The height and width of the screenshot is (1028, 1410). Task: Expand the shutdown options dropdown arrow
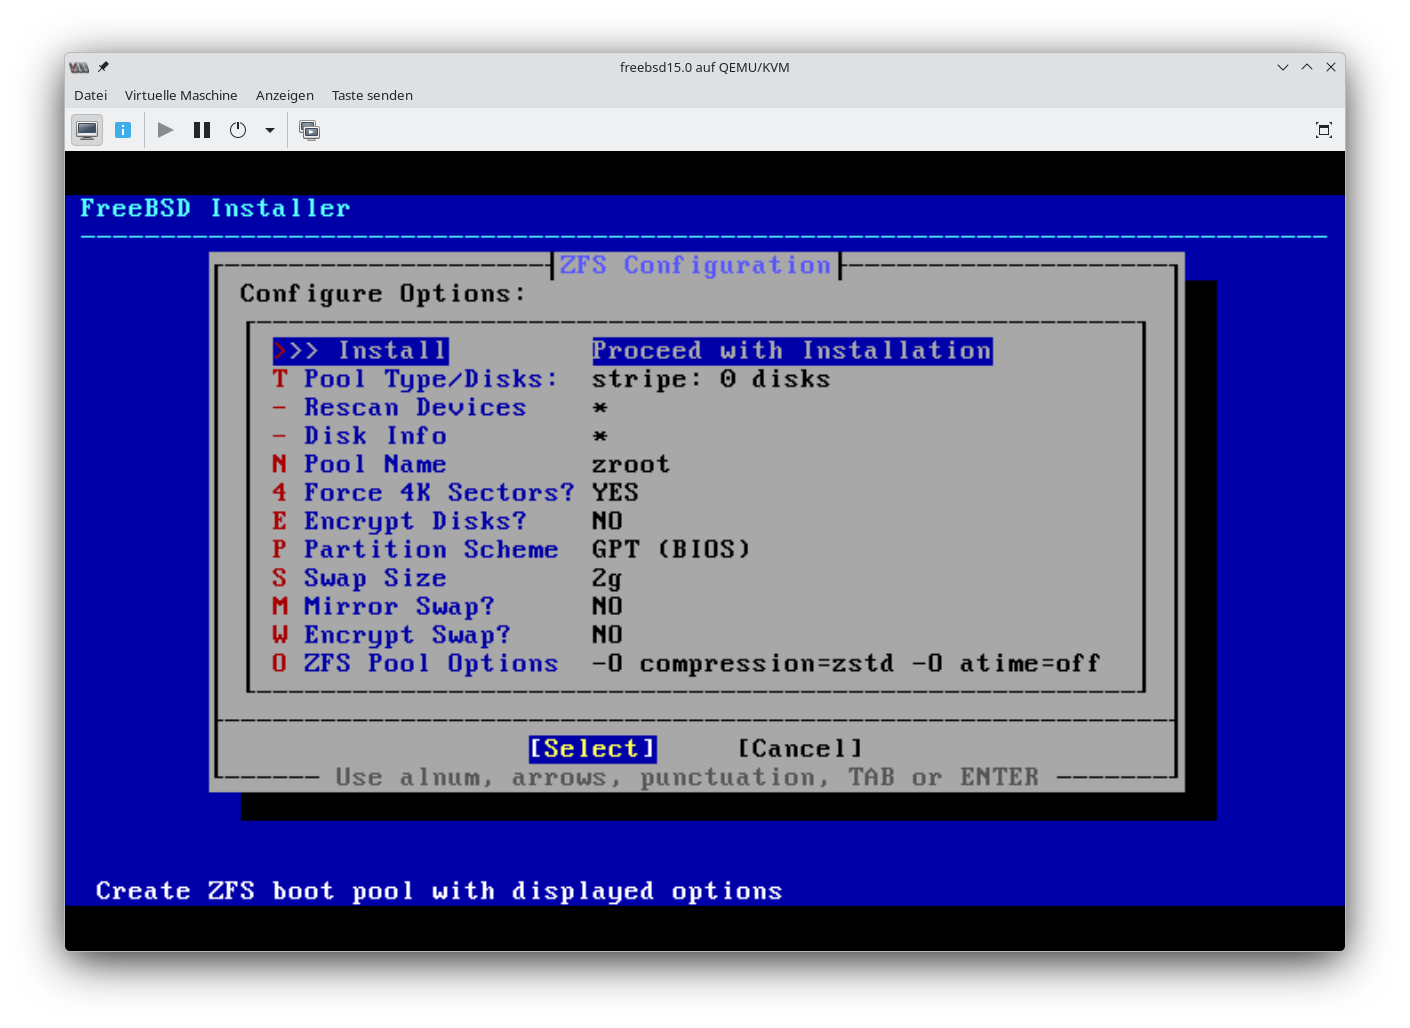click(270, 130)
